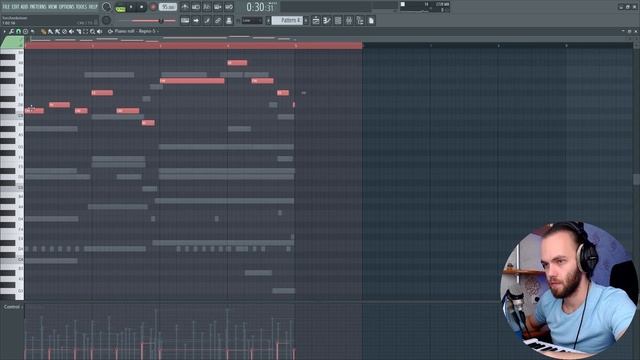Select the Draw pencil tool
This screenshot has height=360, width=640.
coord(43,31)
